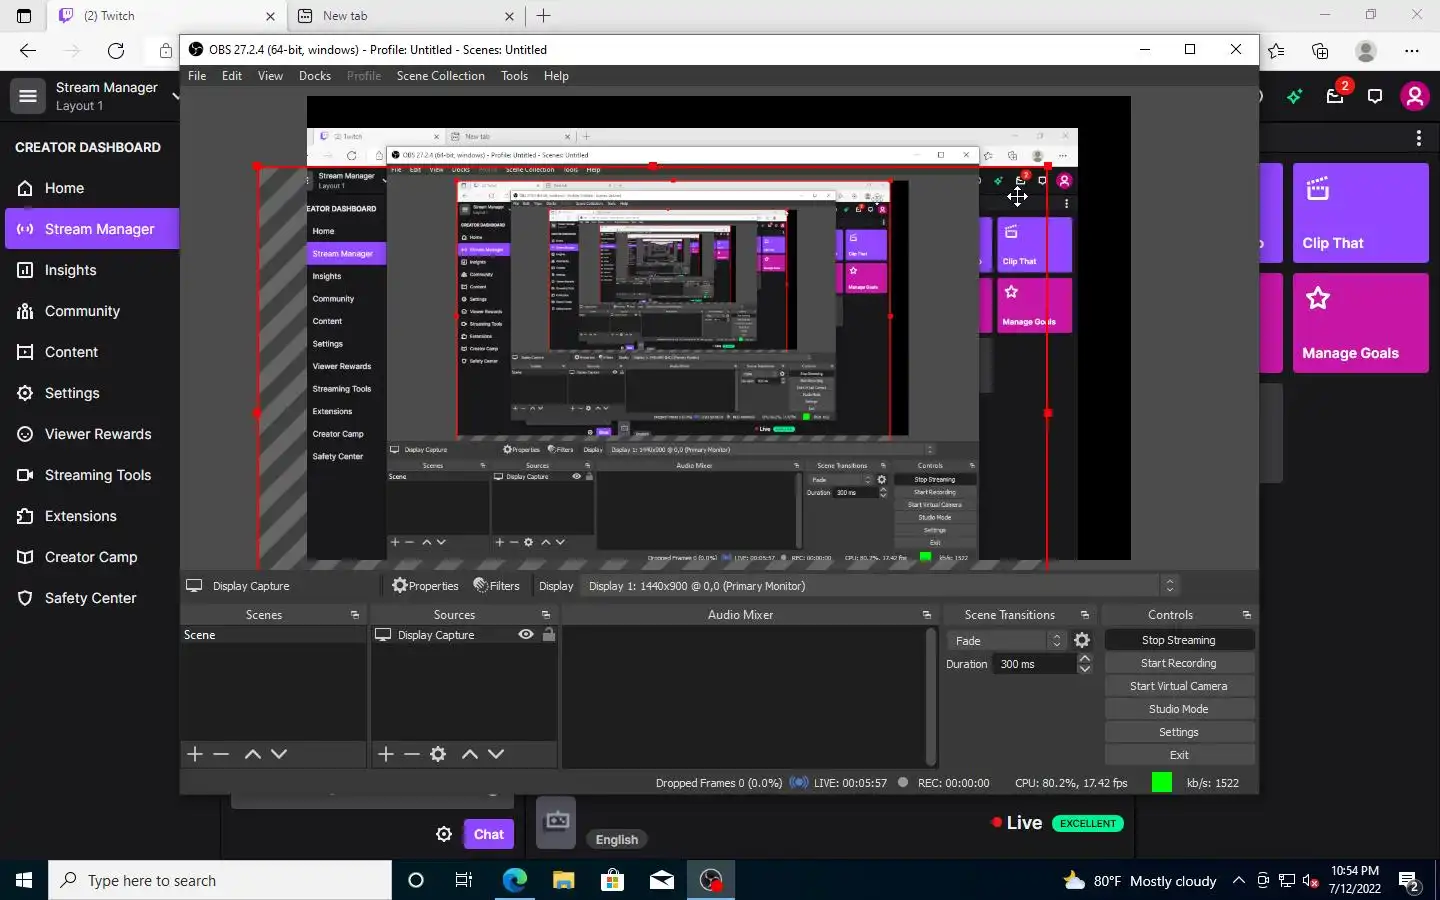Screen dimensions: 1440x900
Task: Open the Twitch whispers chat icon
Action: 1375,96
